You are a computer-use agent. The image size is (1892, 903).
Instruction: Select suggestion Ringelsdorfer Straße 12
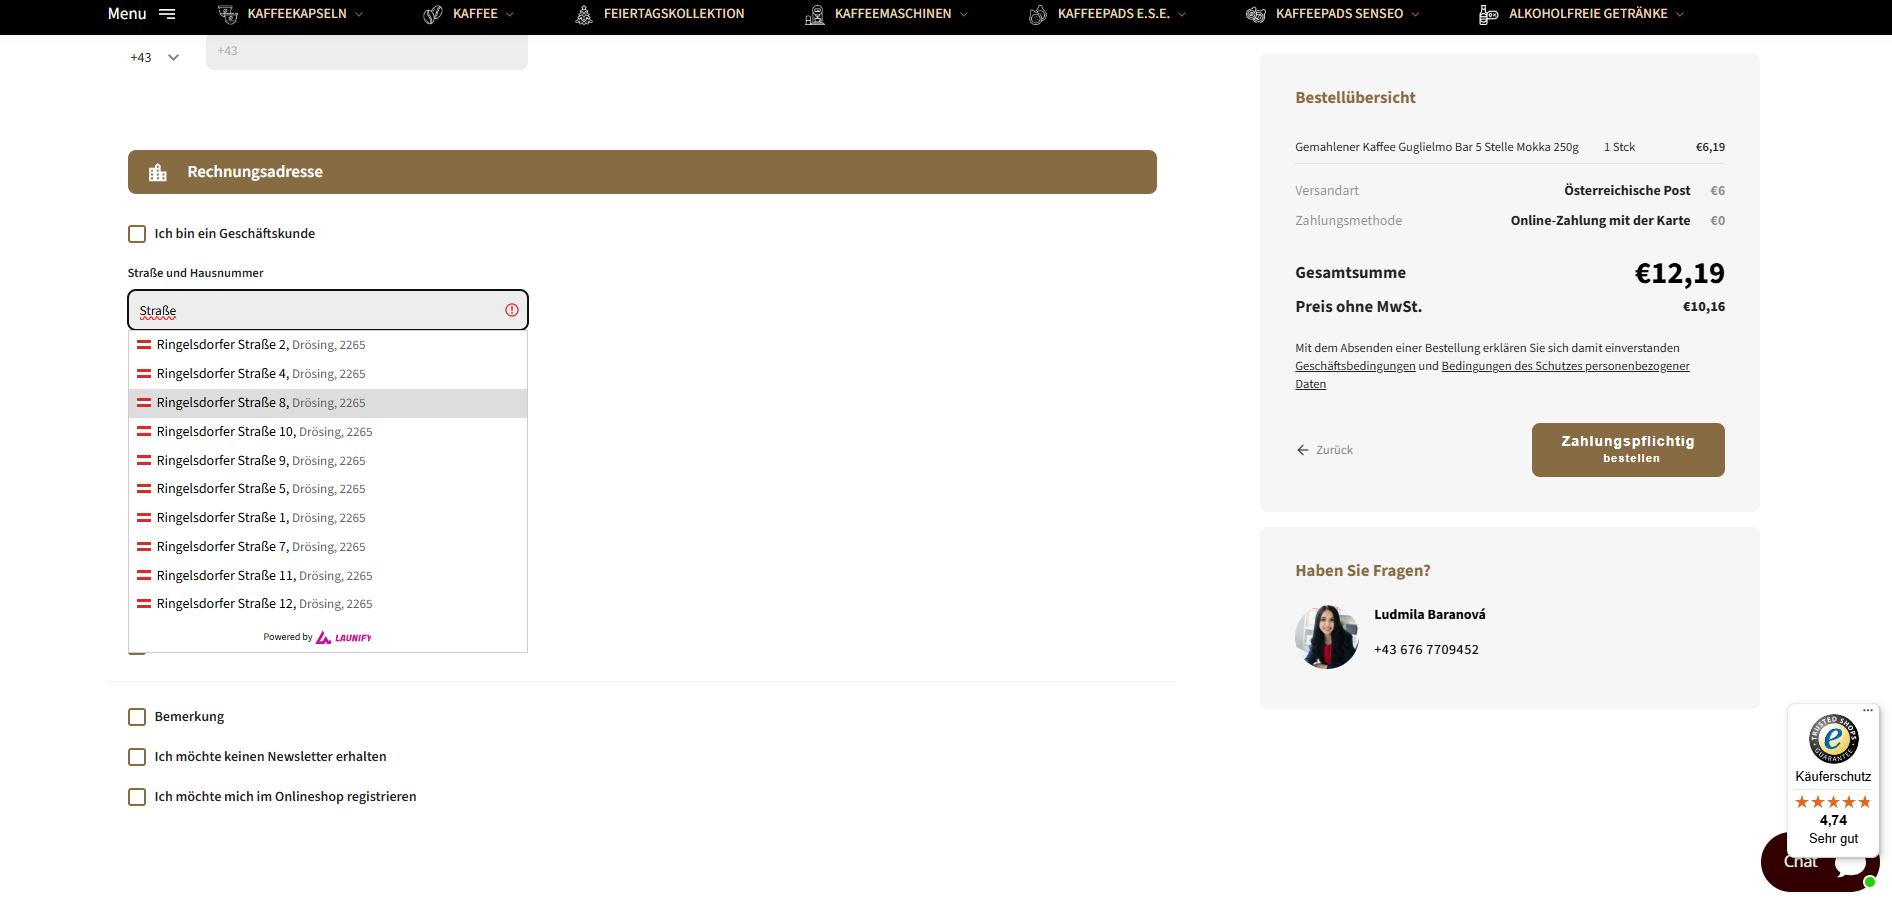328,604
